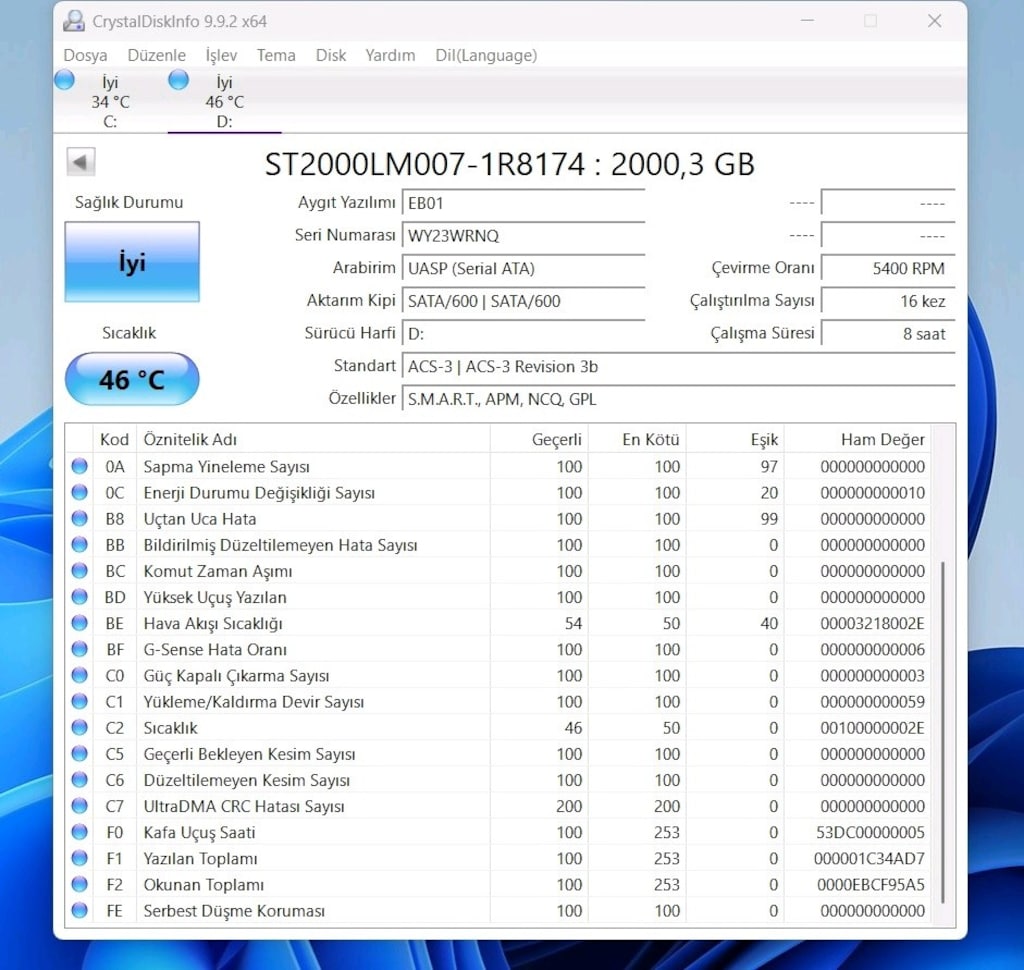
Task: Click the Kod column header
Action: click(x=114, y=440)
